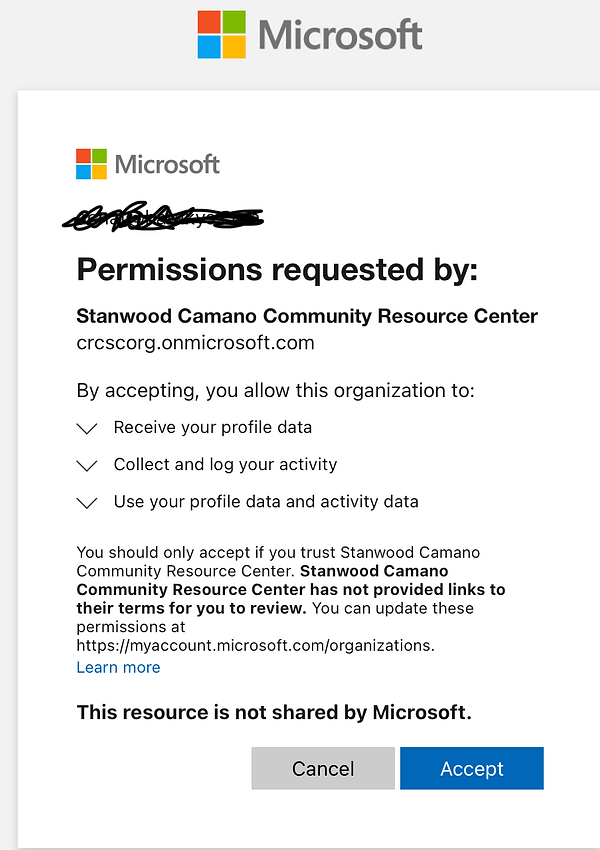Select the Microsoft branding above Permissions requested

pos(147,163)
